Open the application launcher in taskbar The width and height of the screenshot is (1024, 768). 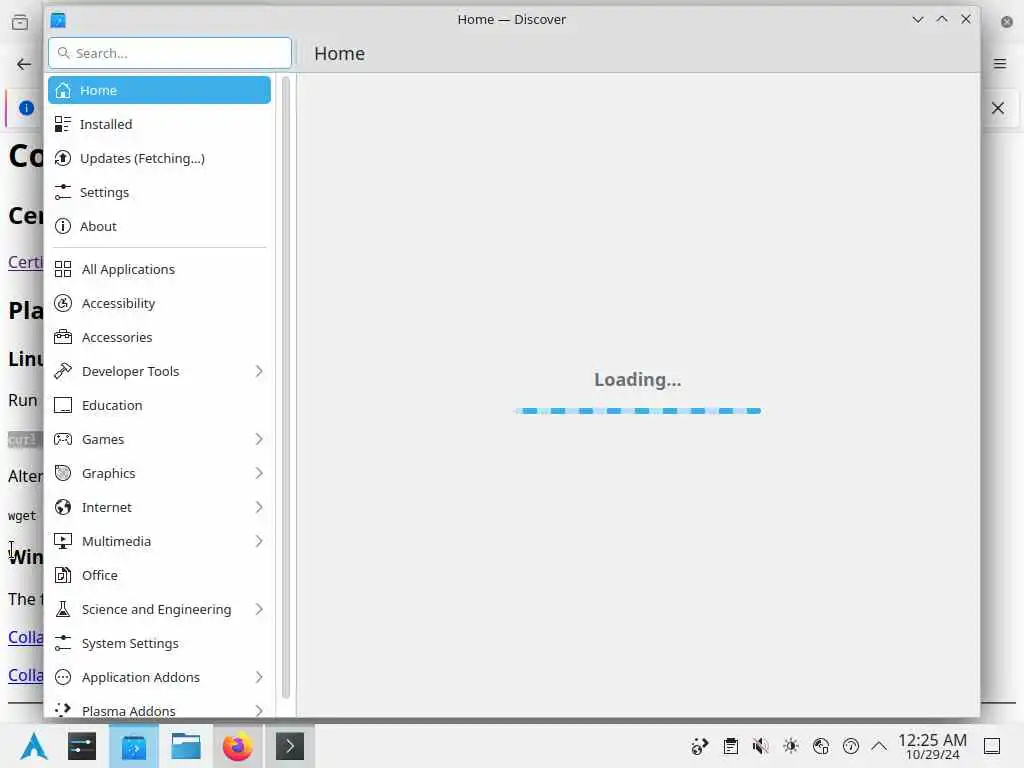click(x=34, y=746)
